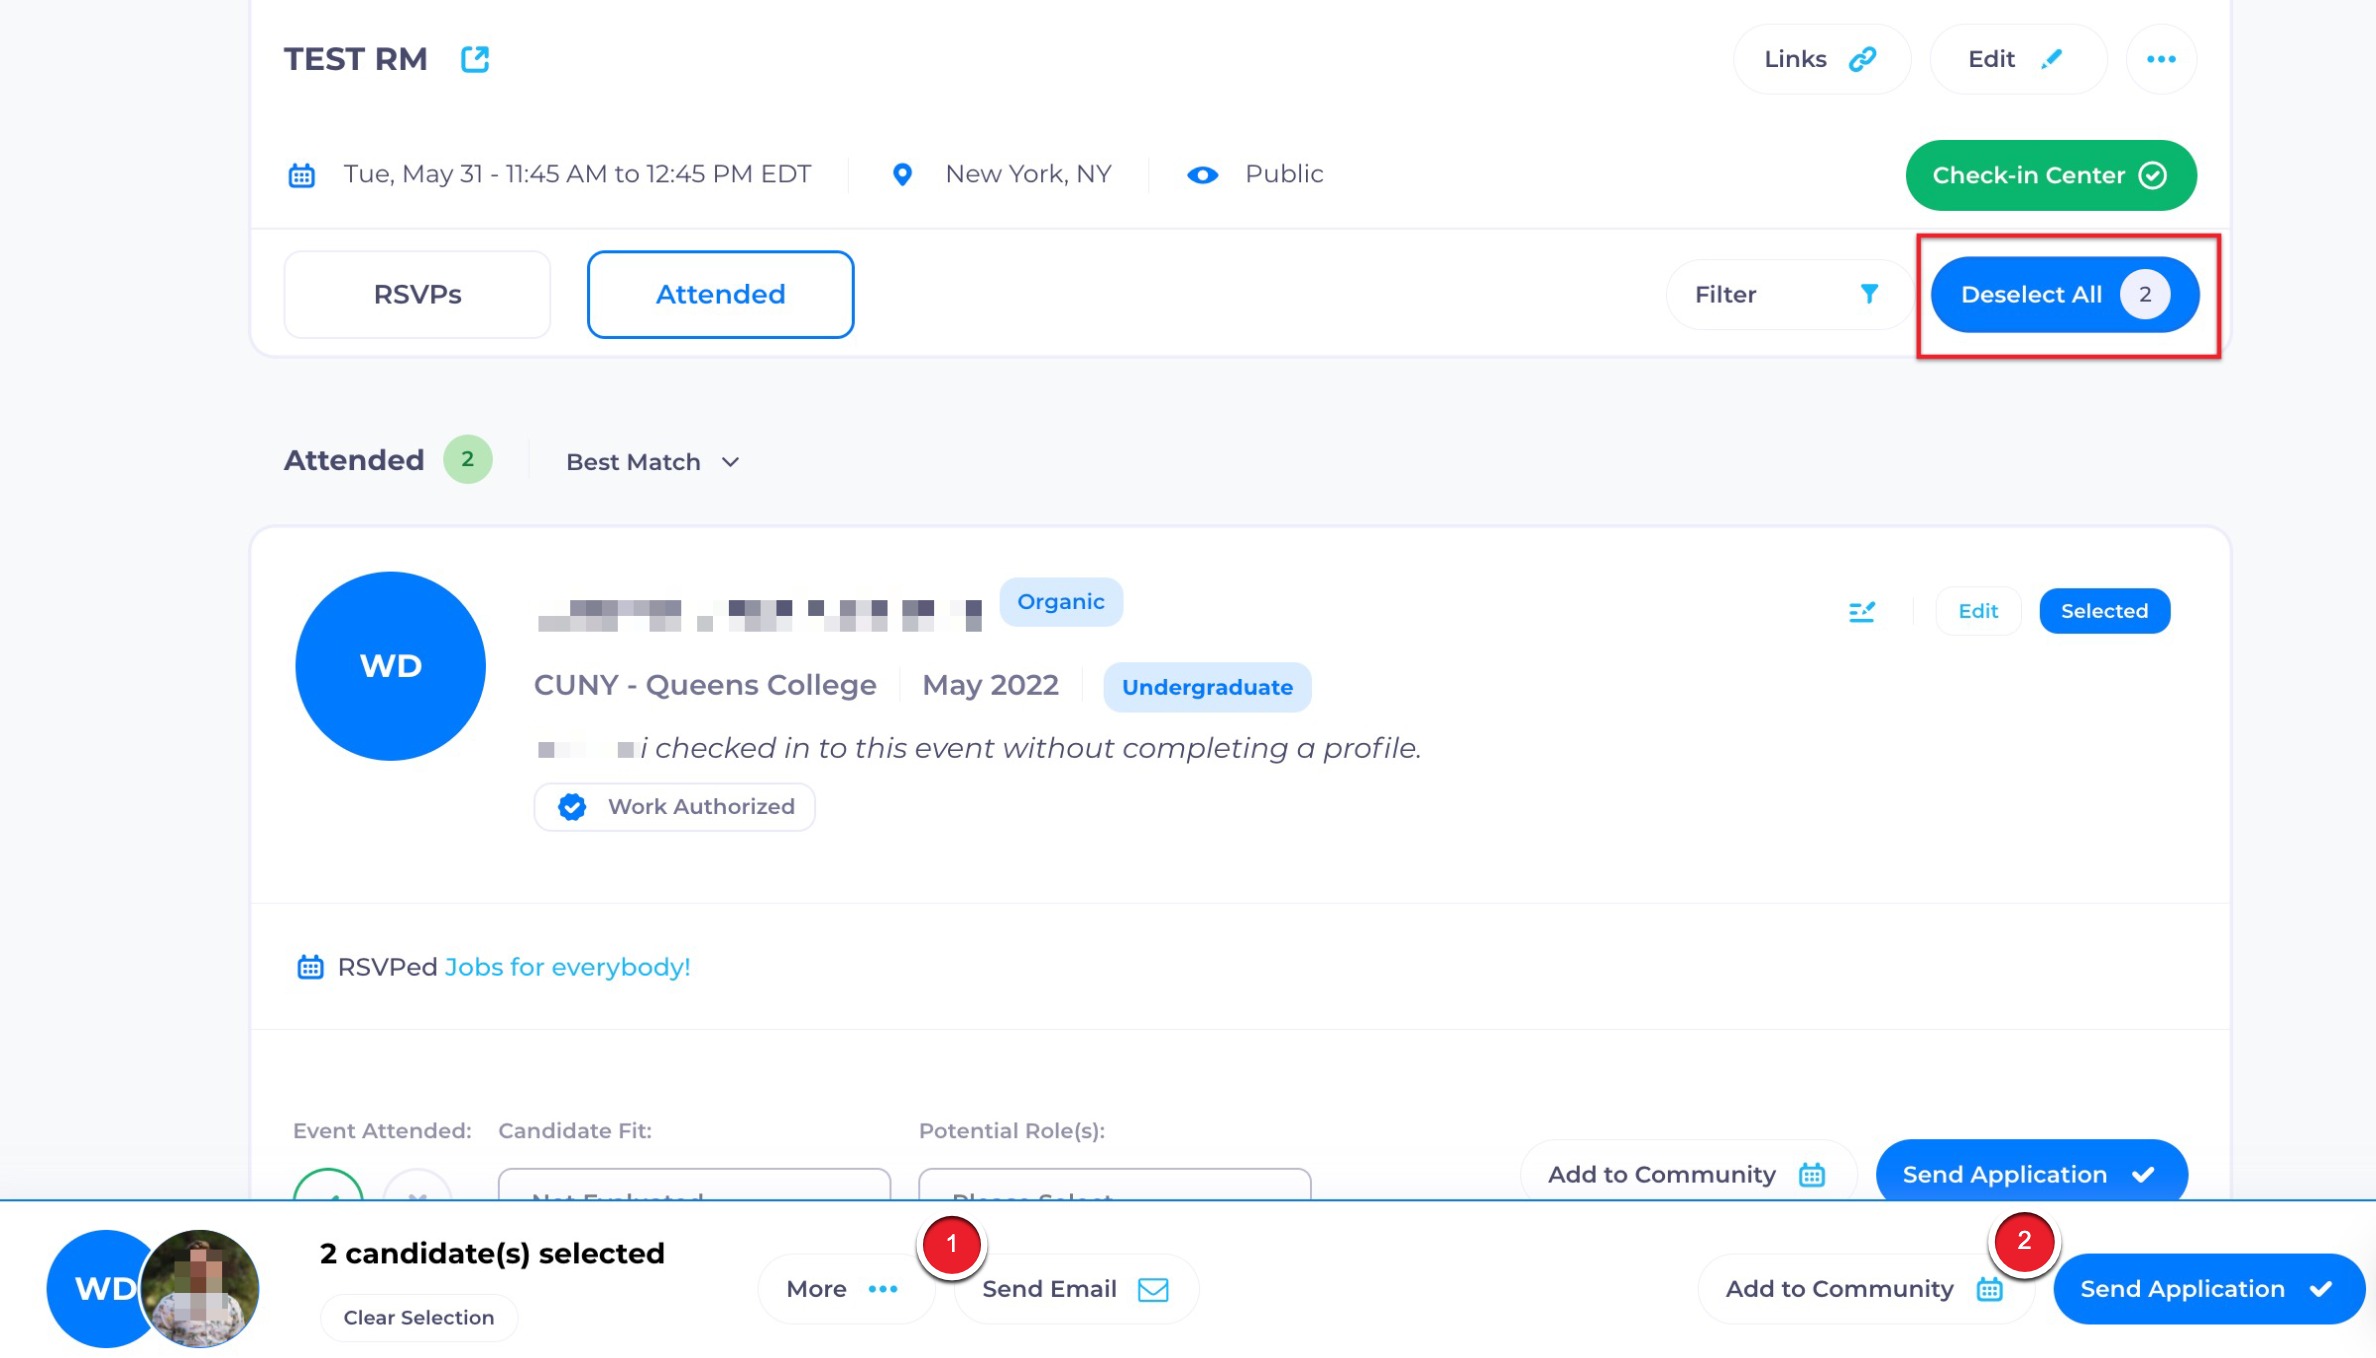Viewport: 2376px width, 1358px height.
Task: Open the Potential Role(s) dropdown
Action: (1114, 1185)
